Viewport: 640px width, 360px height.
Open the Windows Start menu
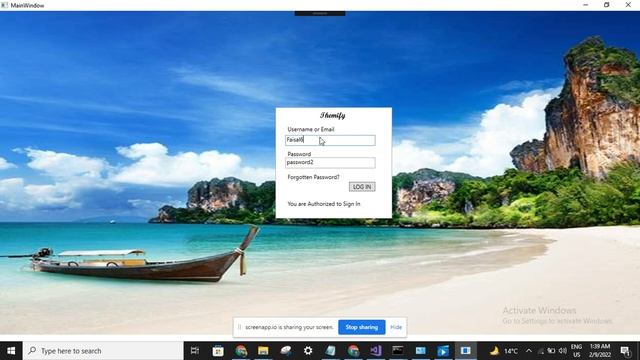(11, 351)
